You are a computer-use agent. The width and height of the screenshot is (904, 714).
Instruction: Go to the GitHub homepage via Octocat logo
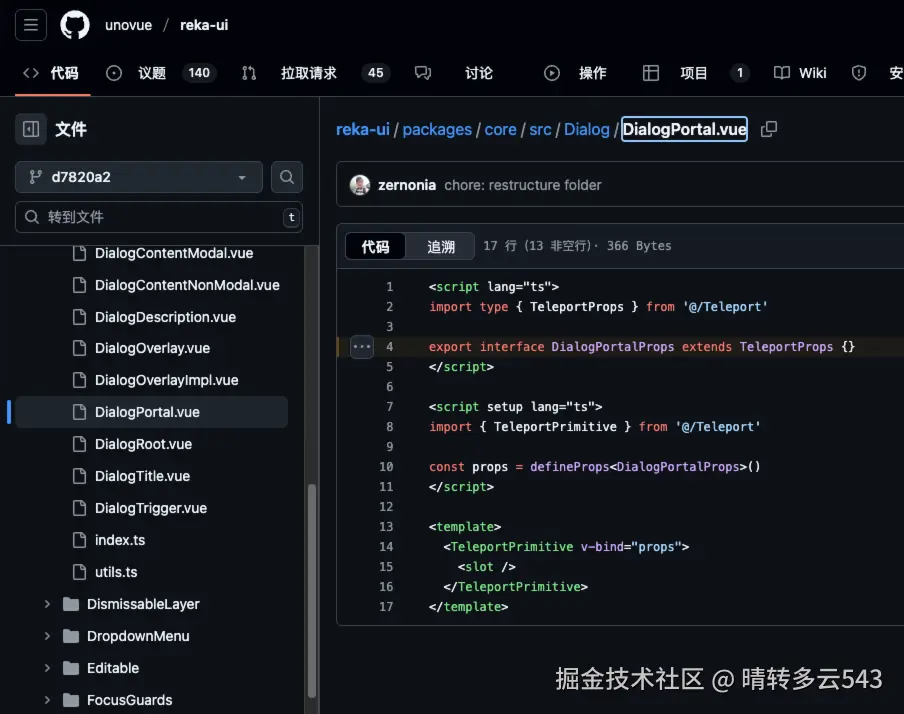75,25
